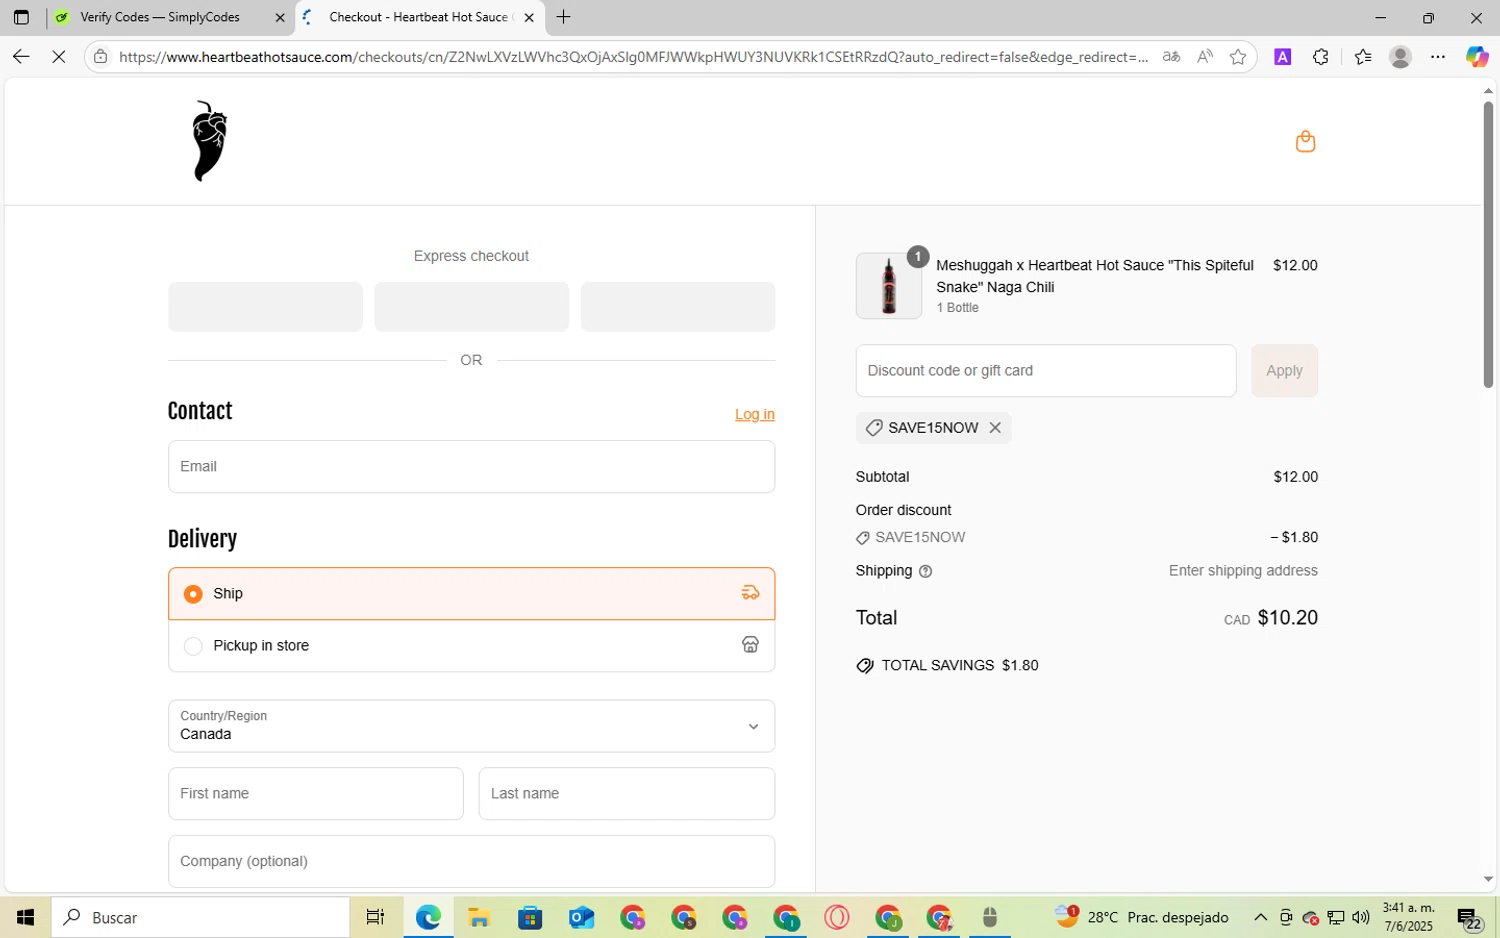The height and width of the screenshot is (938, 1500).
Task: Select the Ship delivery option
Action: pos(193,594)
